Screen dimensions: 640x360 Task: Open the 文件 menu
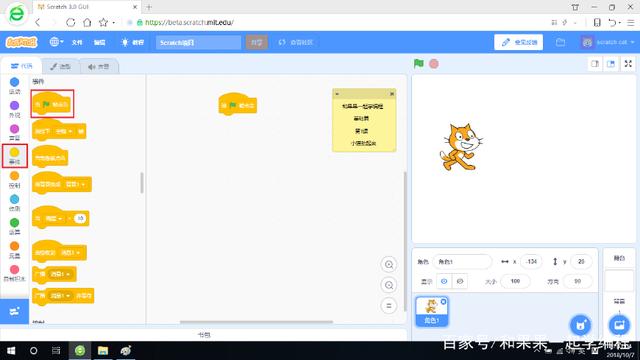click(77, 42)
